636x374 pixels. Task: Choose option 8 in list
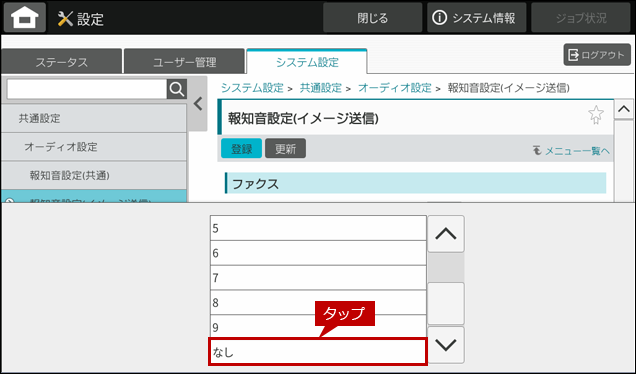click(318, 303)
